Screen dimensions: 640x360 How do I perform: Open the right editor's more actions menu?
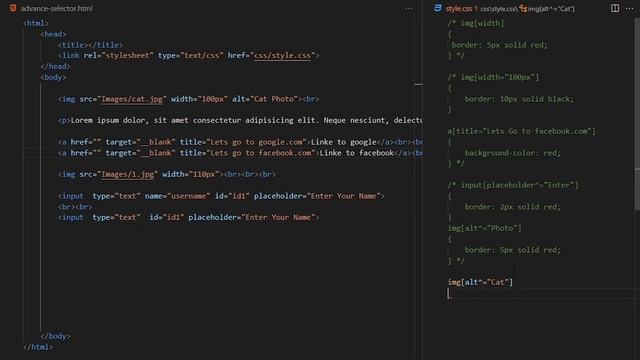[630, 8]
